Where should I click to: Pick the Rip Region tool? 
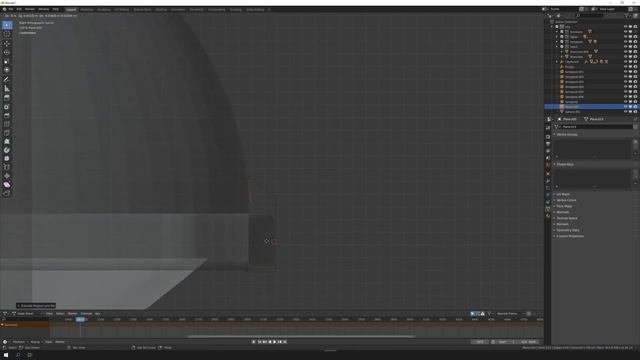pyautogui.click(x=7, y=193)
